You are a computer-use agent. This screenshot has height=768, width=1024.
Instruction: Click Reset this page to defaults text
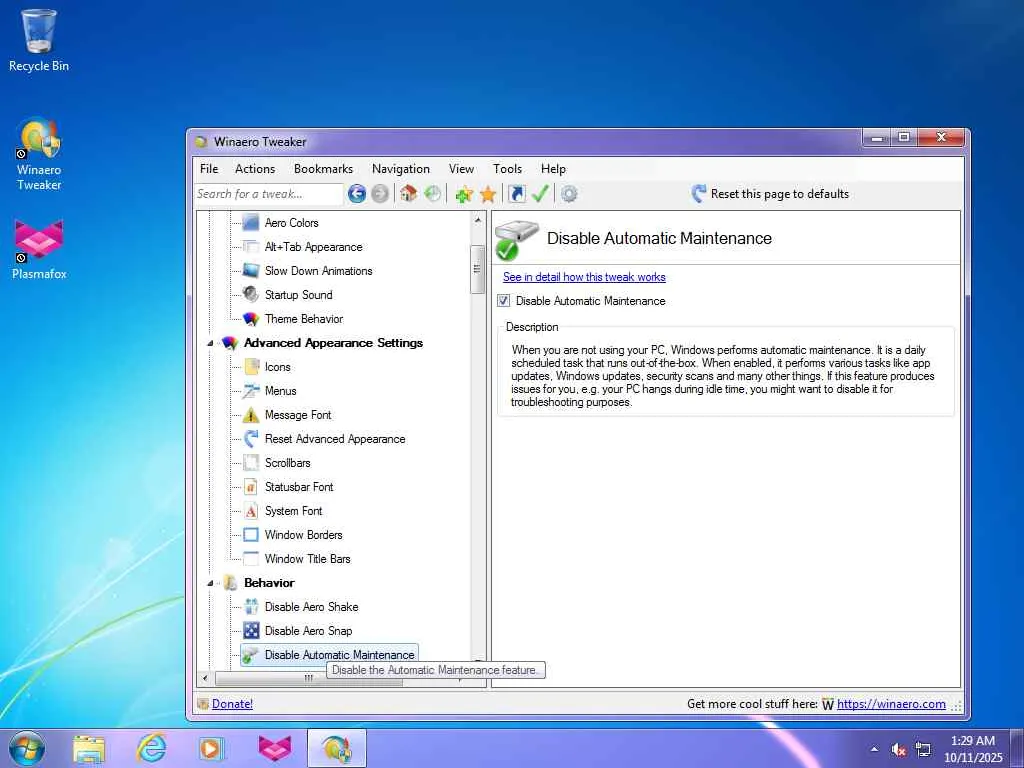coord(780,194)
